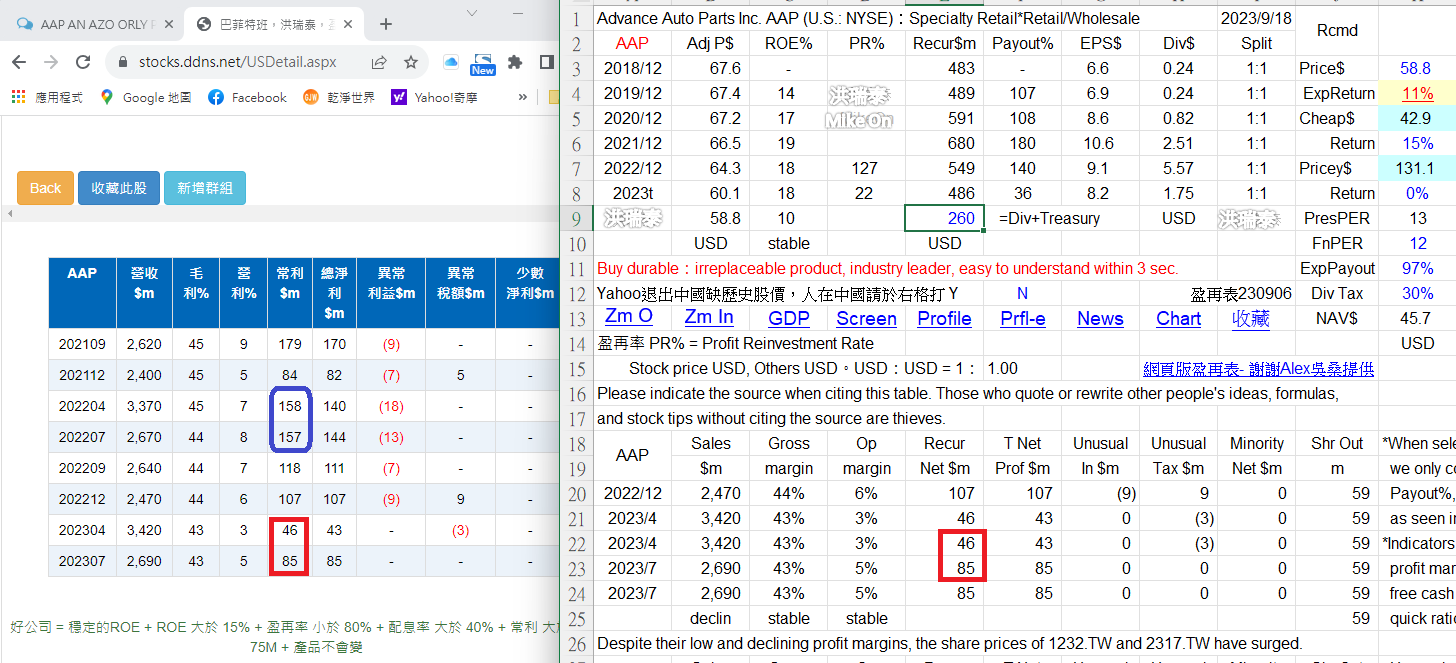The height and width of the screenshot is (663, 1456).
Task: Open the extension marked New
Action: coord(483,64)
